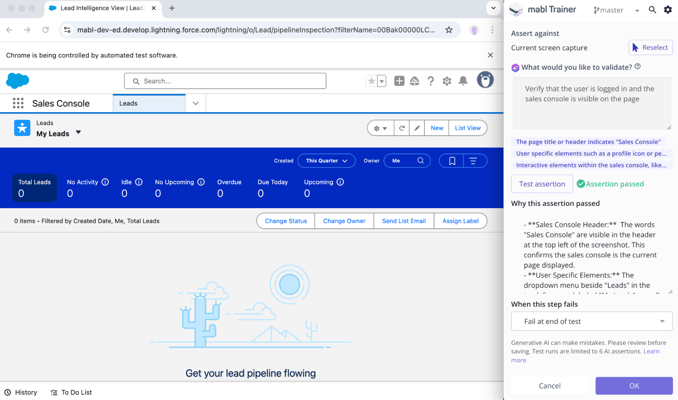
Task: Open the Trailhead guidance icon
Action: pos(415,81)
